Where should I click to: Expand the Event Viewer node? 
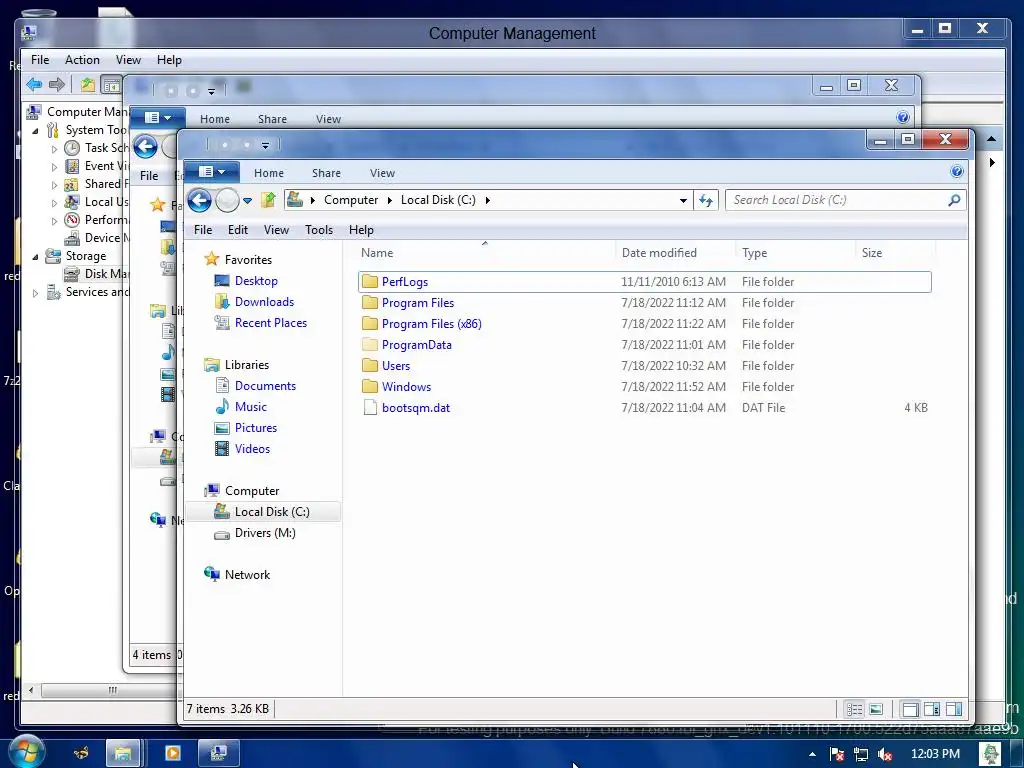(x=54, y=167)
